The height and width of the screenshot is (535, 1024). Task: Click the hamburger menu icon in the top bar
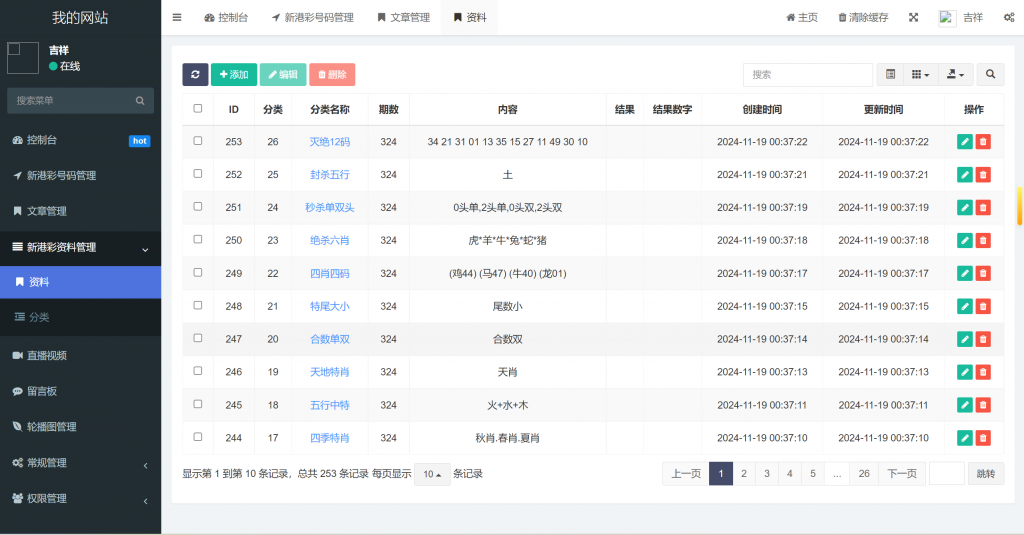point(177,17)
